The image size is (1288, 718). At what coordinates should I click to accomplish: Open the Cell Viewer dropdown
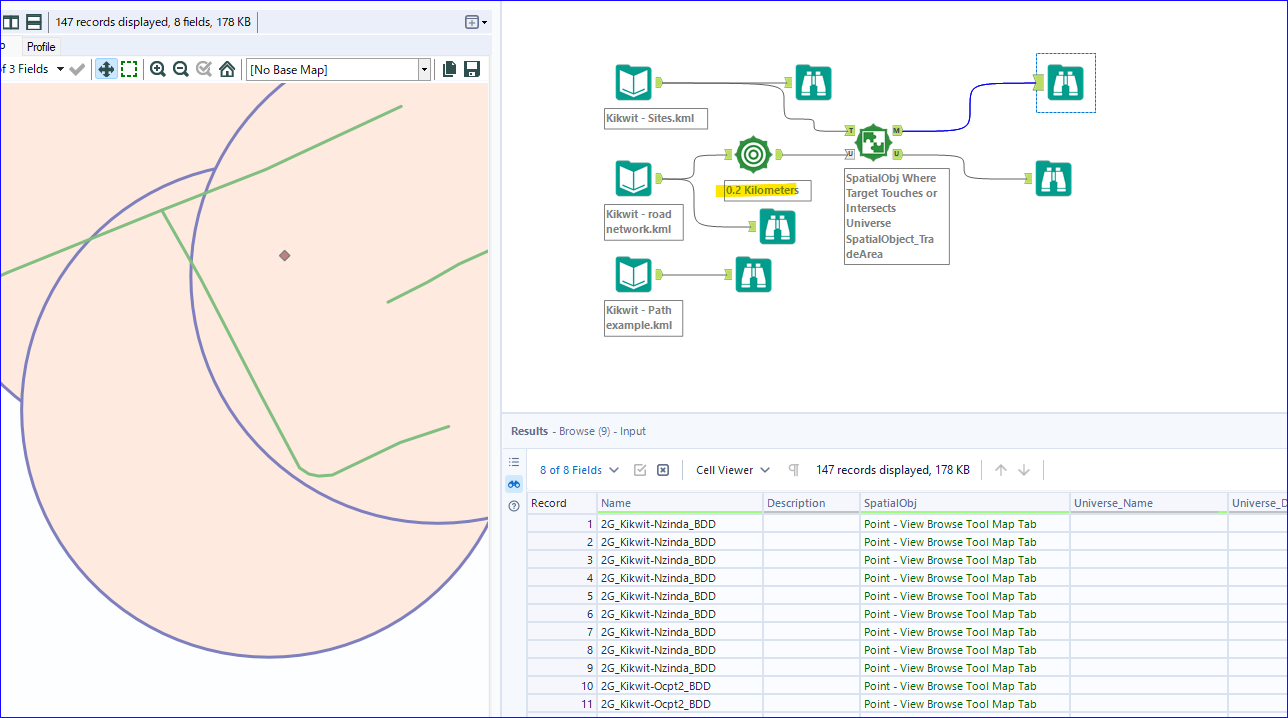tap(732, 469)
